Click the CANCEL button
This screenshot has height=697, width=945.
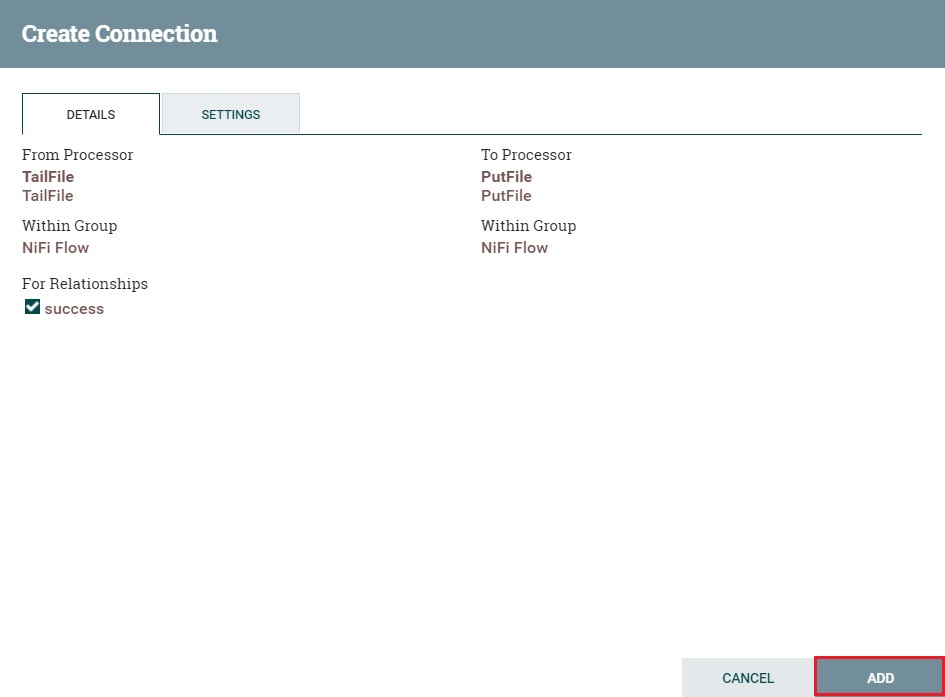point(748,677)
